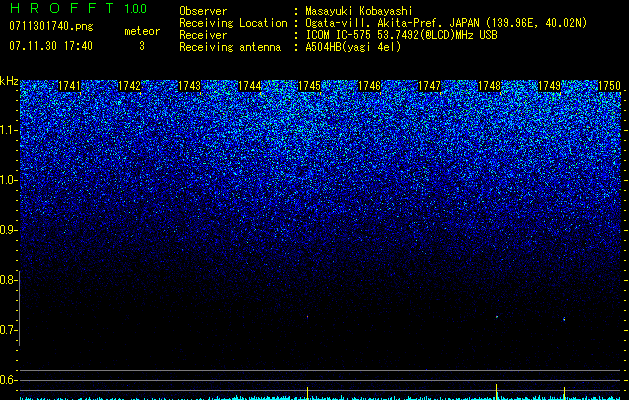Click the kHz axis unit label

pyautogui.click(x=9, y=81)
